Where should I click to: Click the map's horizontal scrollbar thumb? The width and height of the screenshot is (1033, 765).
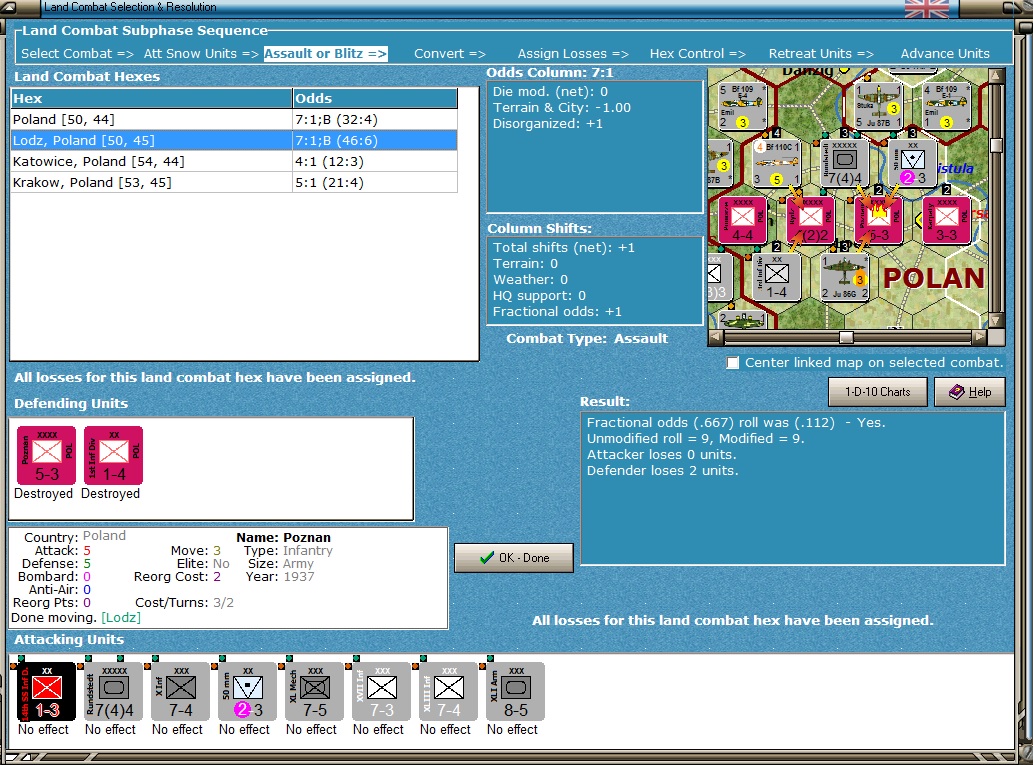[x=847, y=337]
